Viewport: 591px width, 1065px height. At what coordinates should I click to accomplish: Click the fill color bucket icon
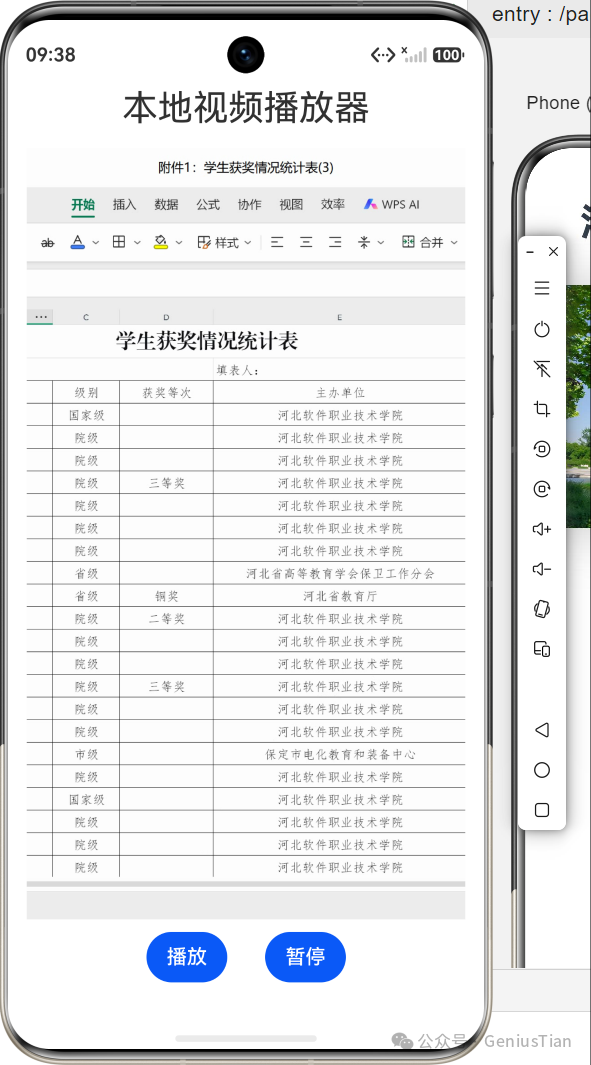160,242
